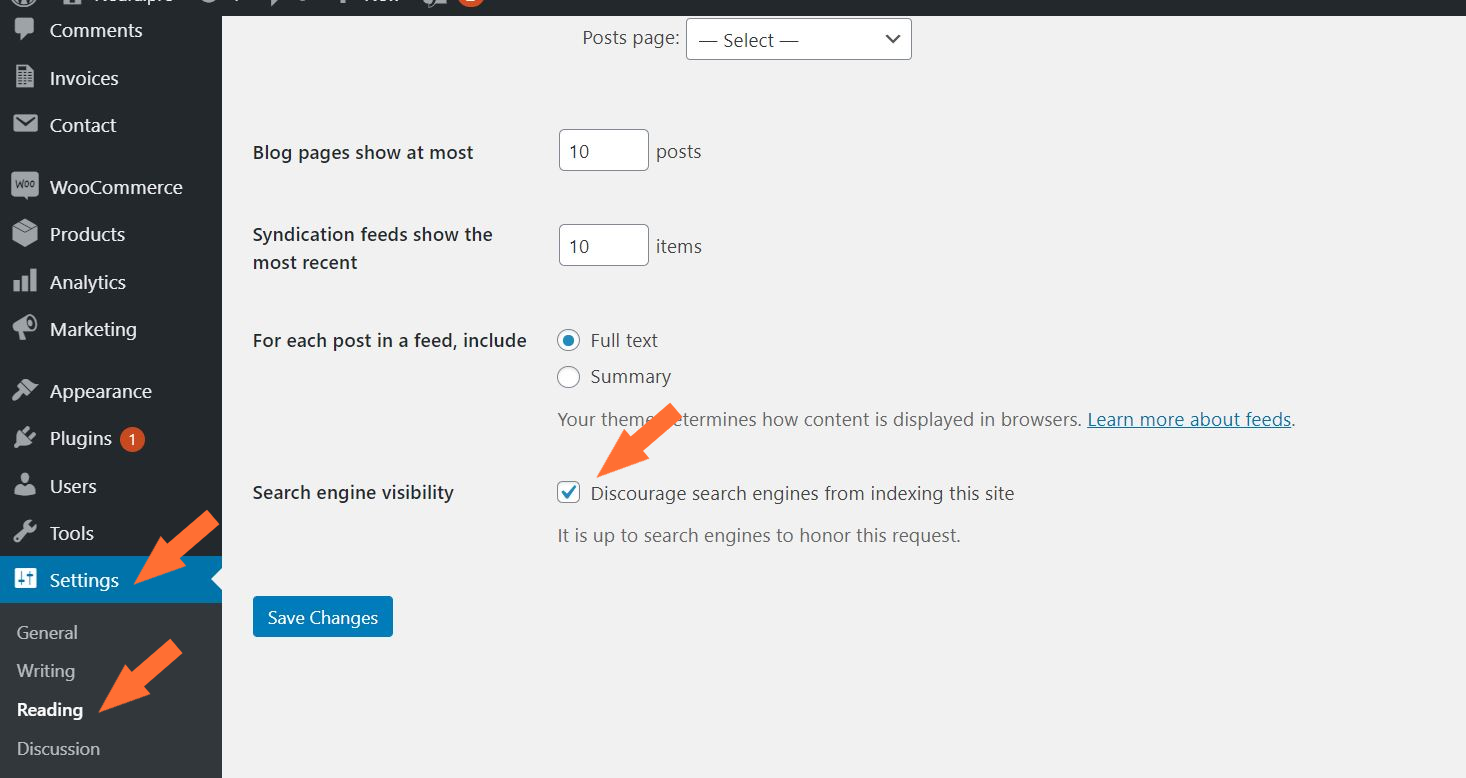Expand the Tools menu
The height and width of the screenshot is (778, 1466).
[69, 532]
